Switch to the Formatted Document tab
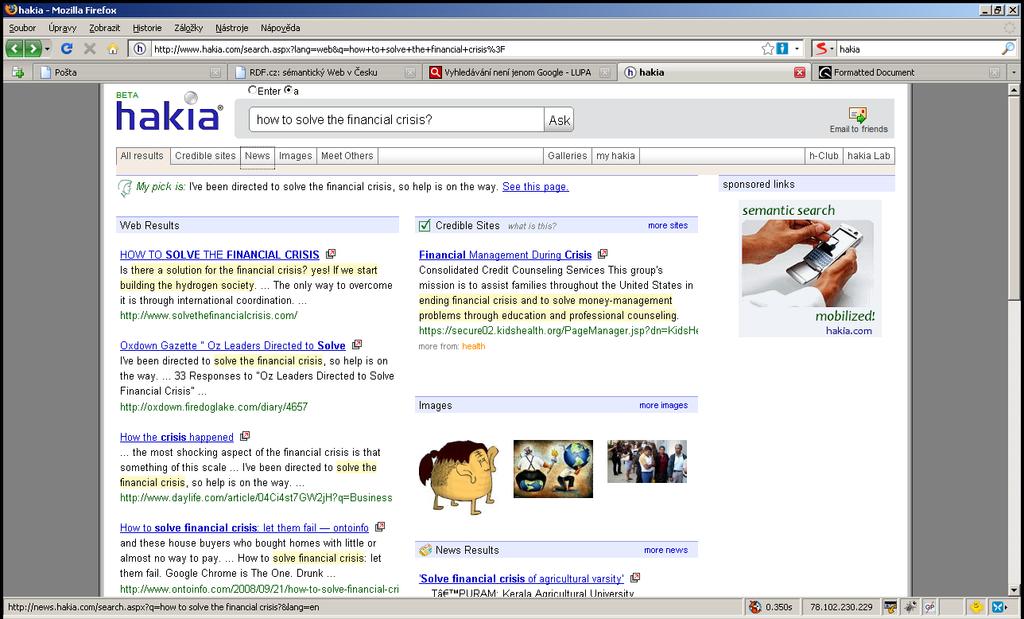This screenshot has width=1024, height=619. pyautogui.click(x=909, y=72)
